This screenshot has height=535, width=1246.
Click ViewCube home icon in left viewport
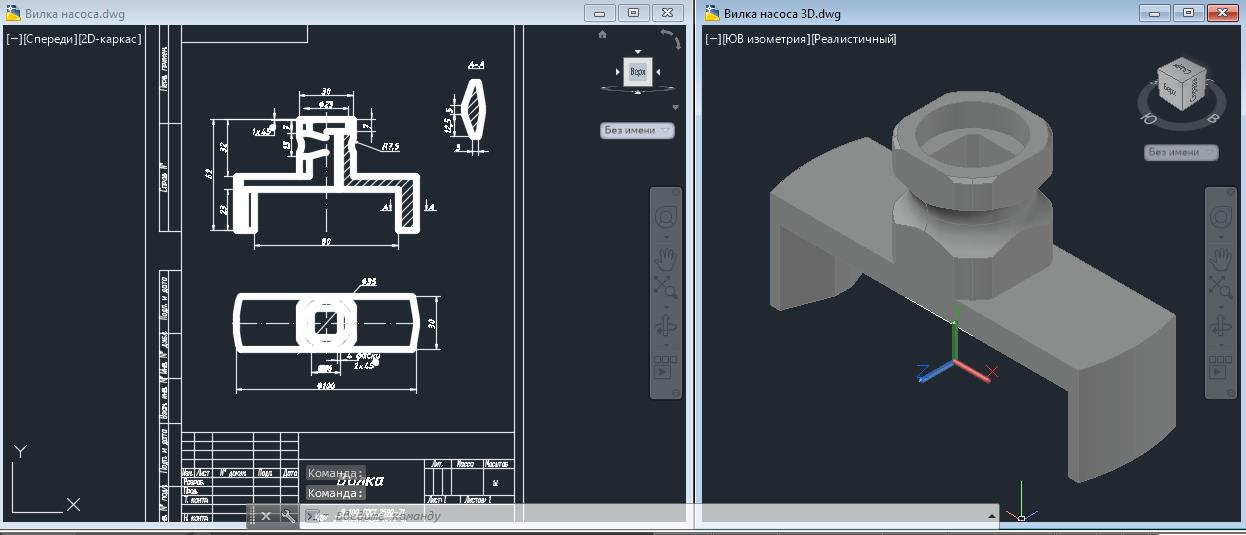click(x=603, y=35)
